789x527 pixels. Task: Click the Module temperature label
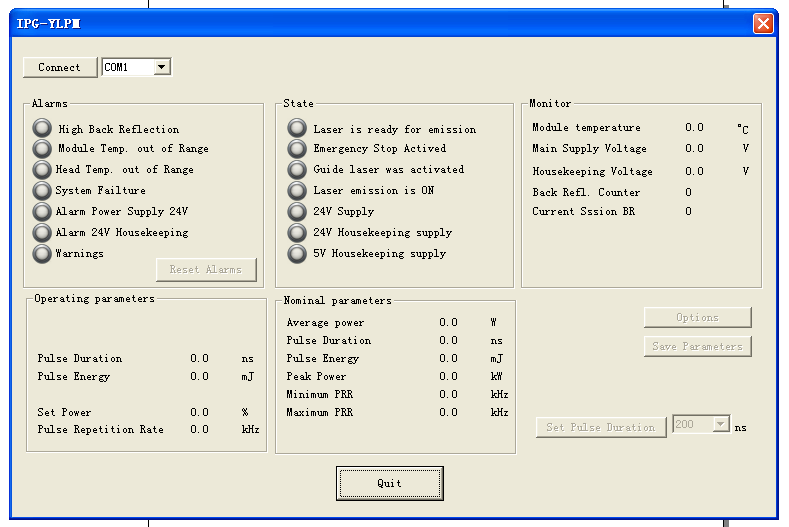click(586, 128)
